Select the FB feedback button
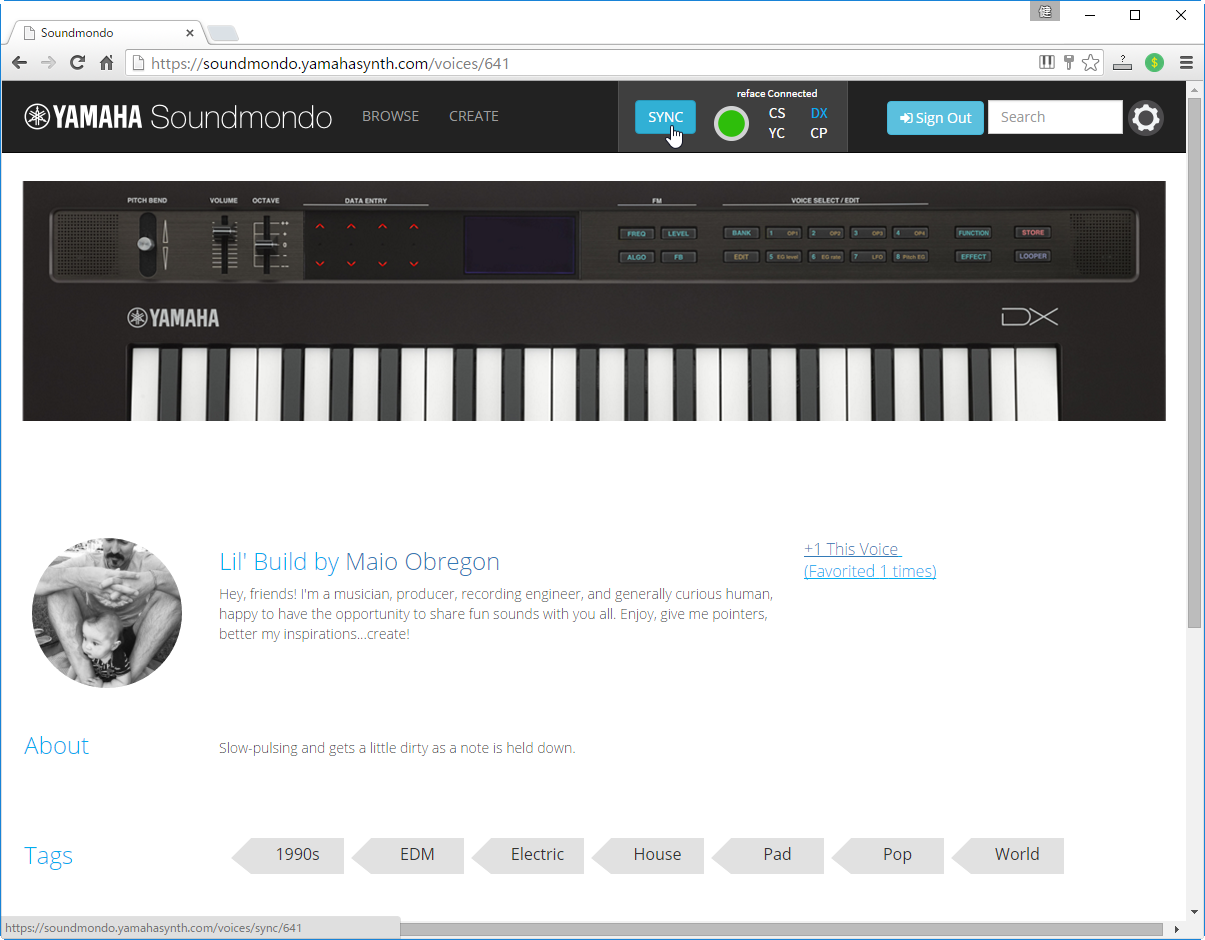Image resolution: width=1205 pixels, height=940 pixels. (x=678, y=257)
